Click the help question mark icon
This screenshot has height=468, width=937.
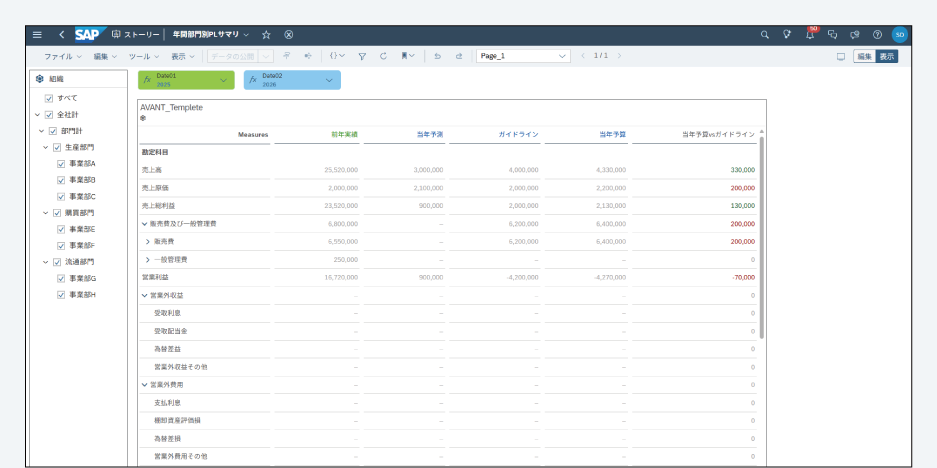[x=877, y=34]
